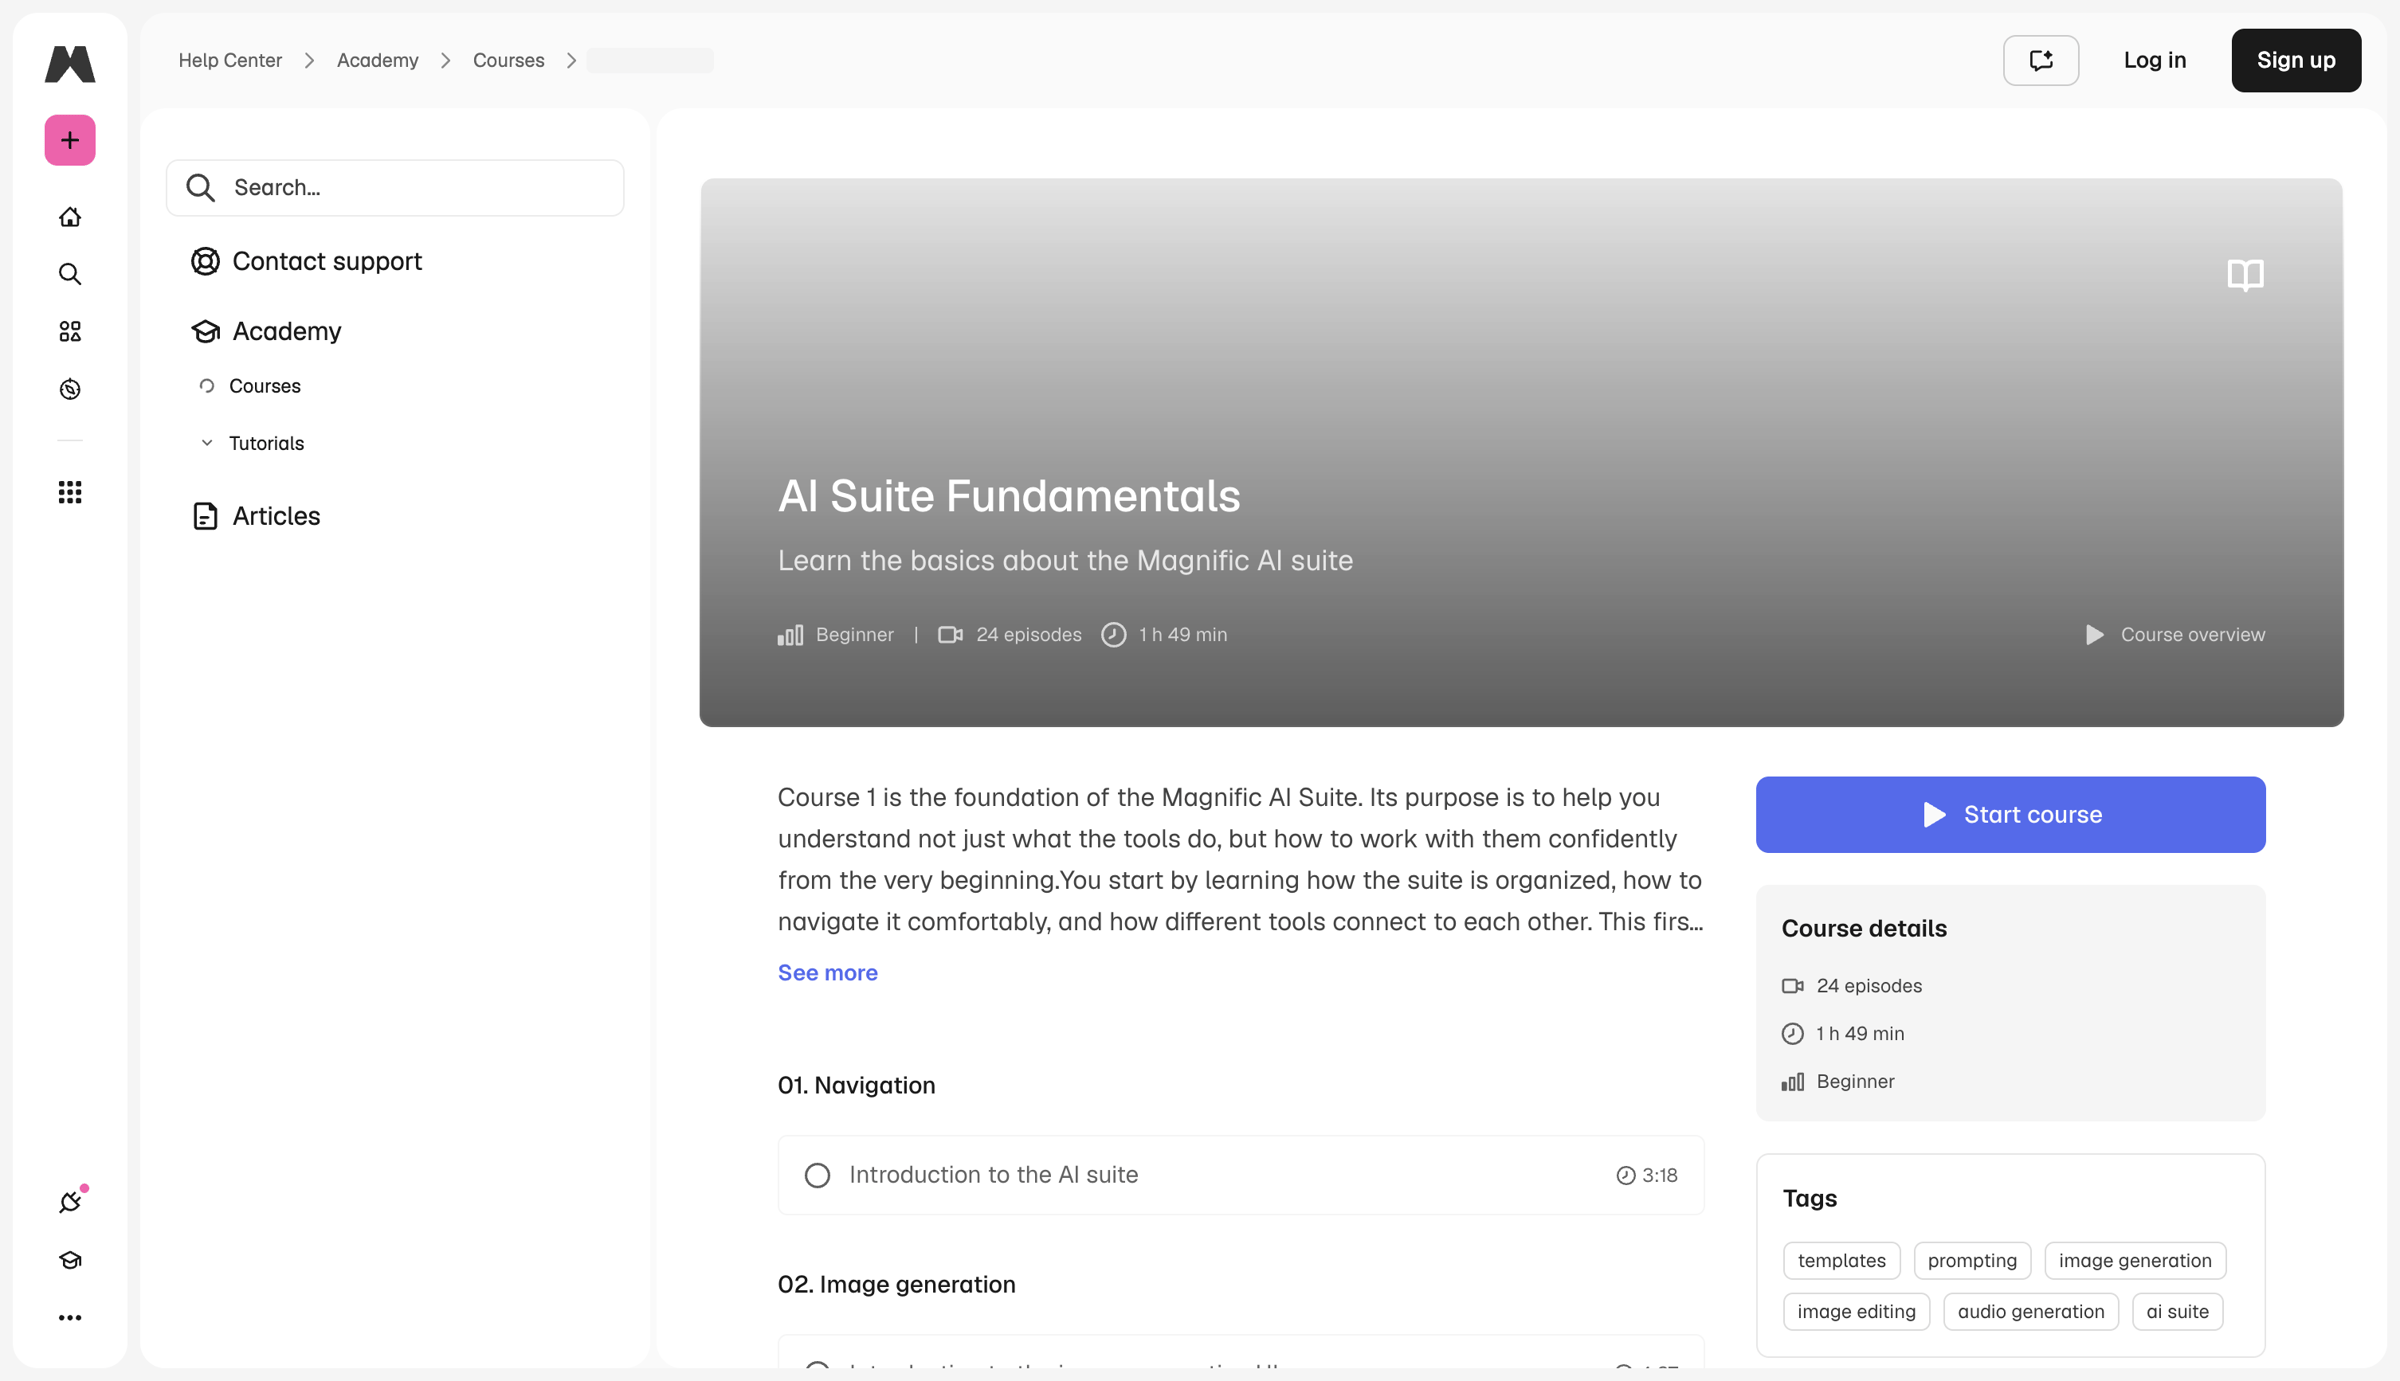The height and width of the screenshot is (1381, 2400).
Task: Open the Introduction to the AI suite episode
Action: click(1241, 1175)
